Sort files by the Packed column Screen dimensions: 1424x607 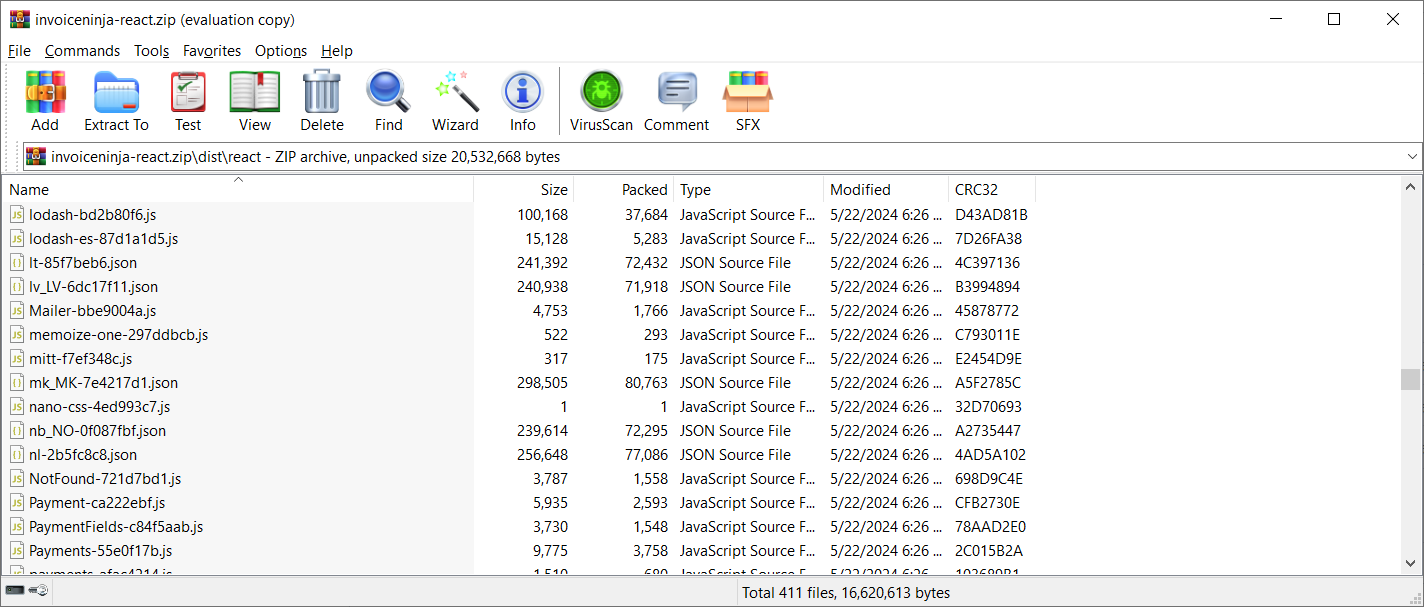pyautogui.click(x=624, y=189)
